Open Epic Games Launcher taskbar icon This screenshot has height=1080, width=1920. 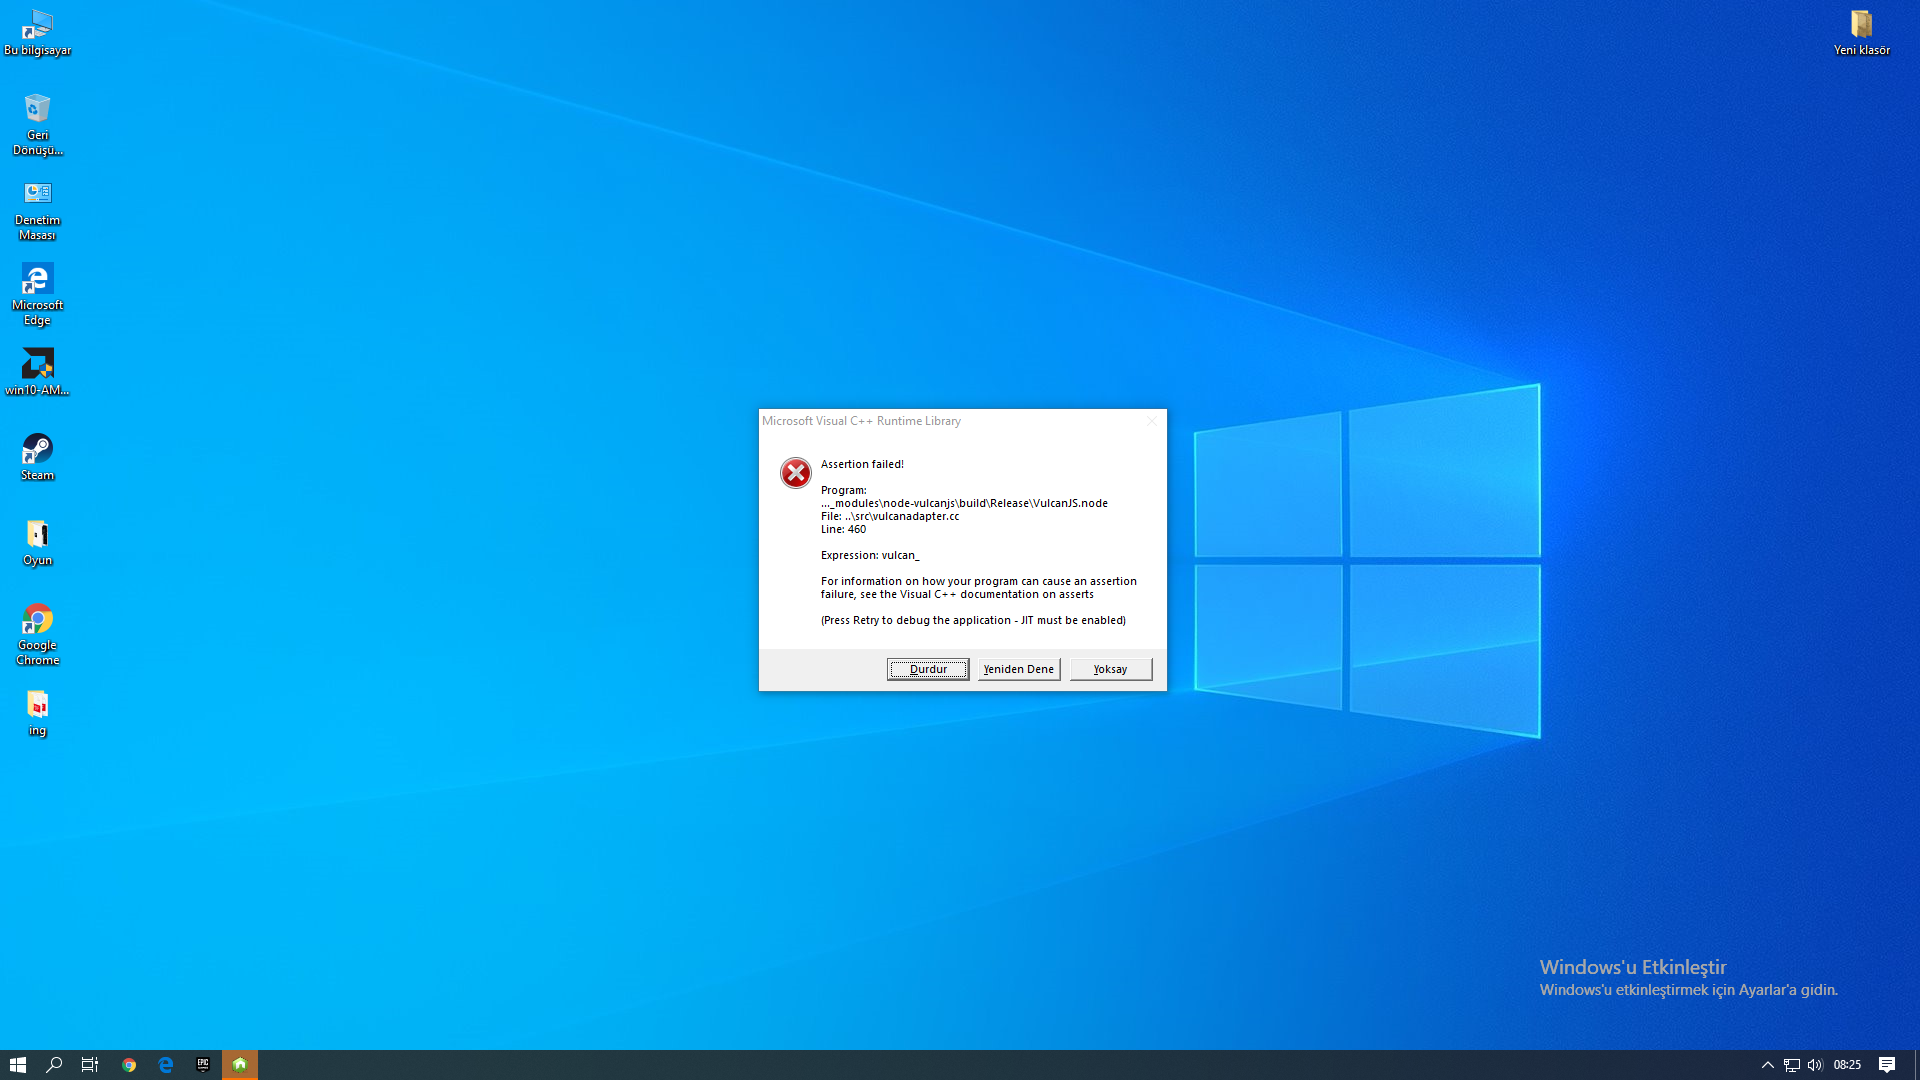pyautogui.click(x=203, y=1065)
